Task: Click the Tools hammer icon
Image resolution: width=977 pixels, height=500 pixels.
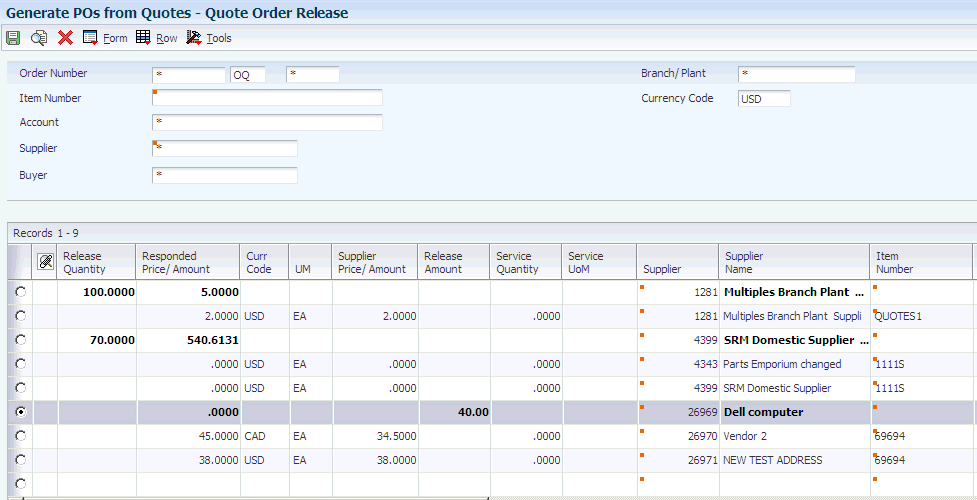Action: (x=194, y=38)
